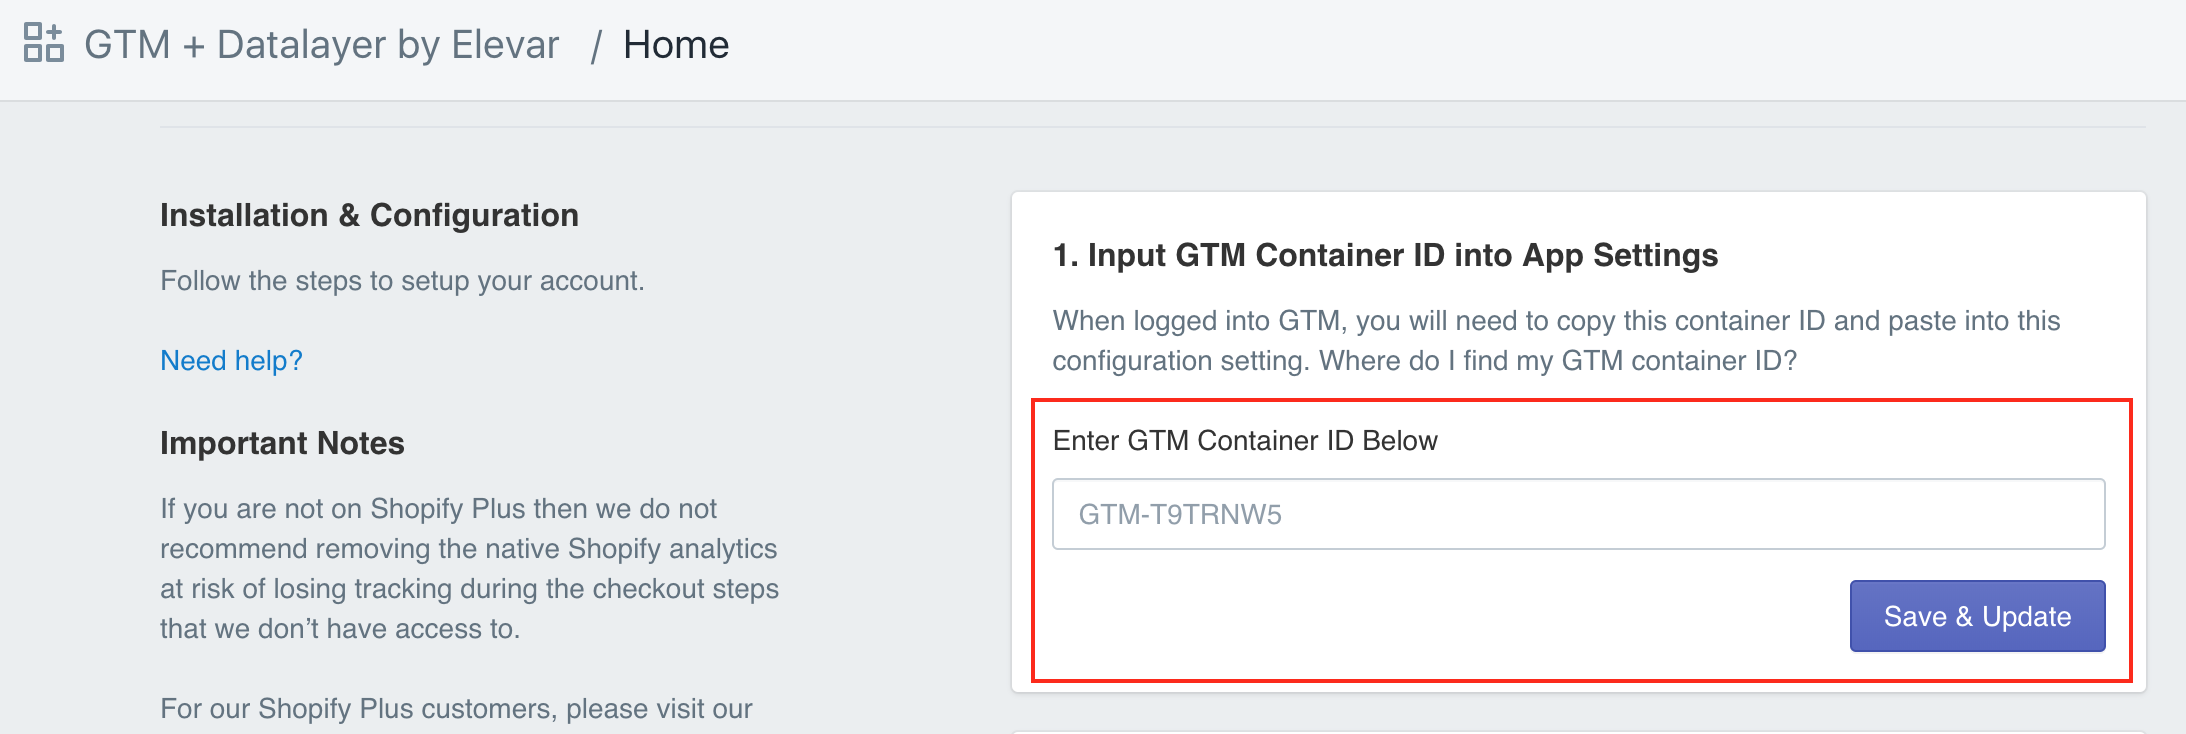Select the Installation & Configuration heading

click(x=369, y=215)
